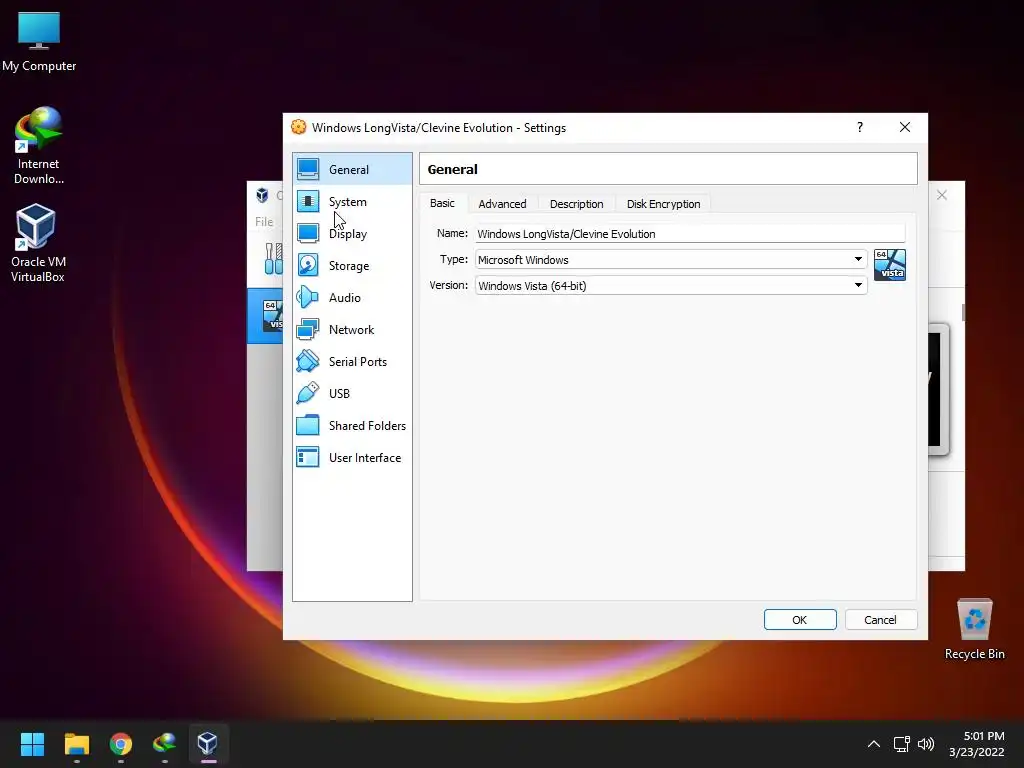Select the Vista VM entry in Manager list
1024x768 pixels.
tap(265, 315)
